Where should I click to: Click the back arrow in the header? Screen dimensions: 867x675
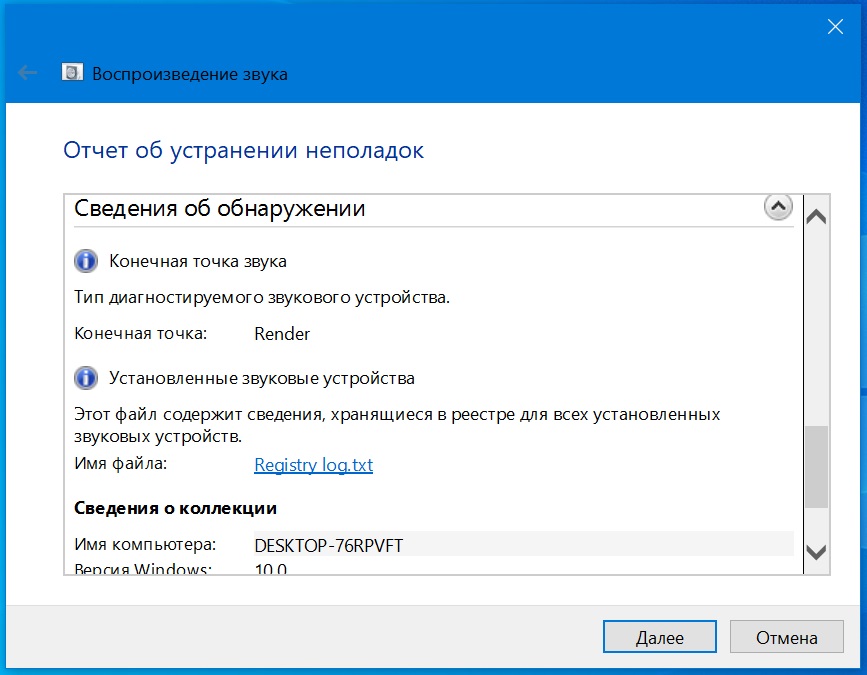(28, 73)
